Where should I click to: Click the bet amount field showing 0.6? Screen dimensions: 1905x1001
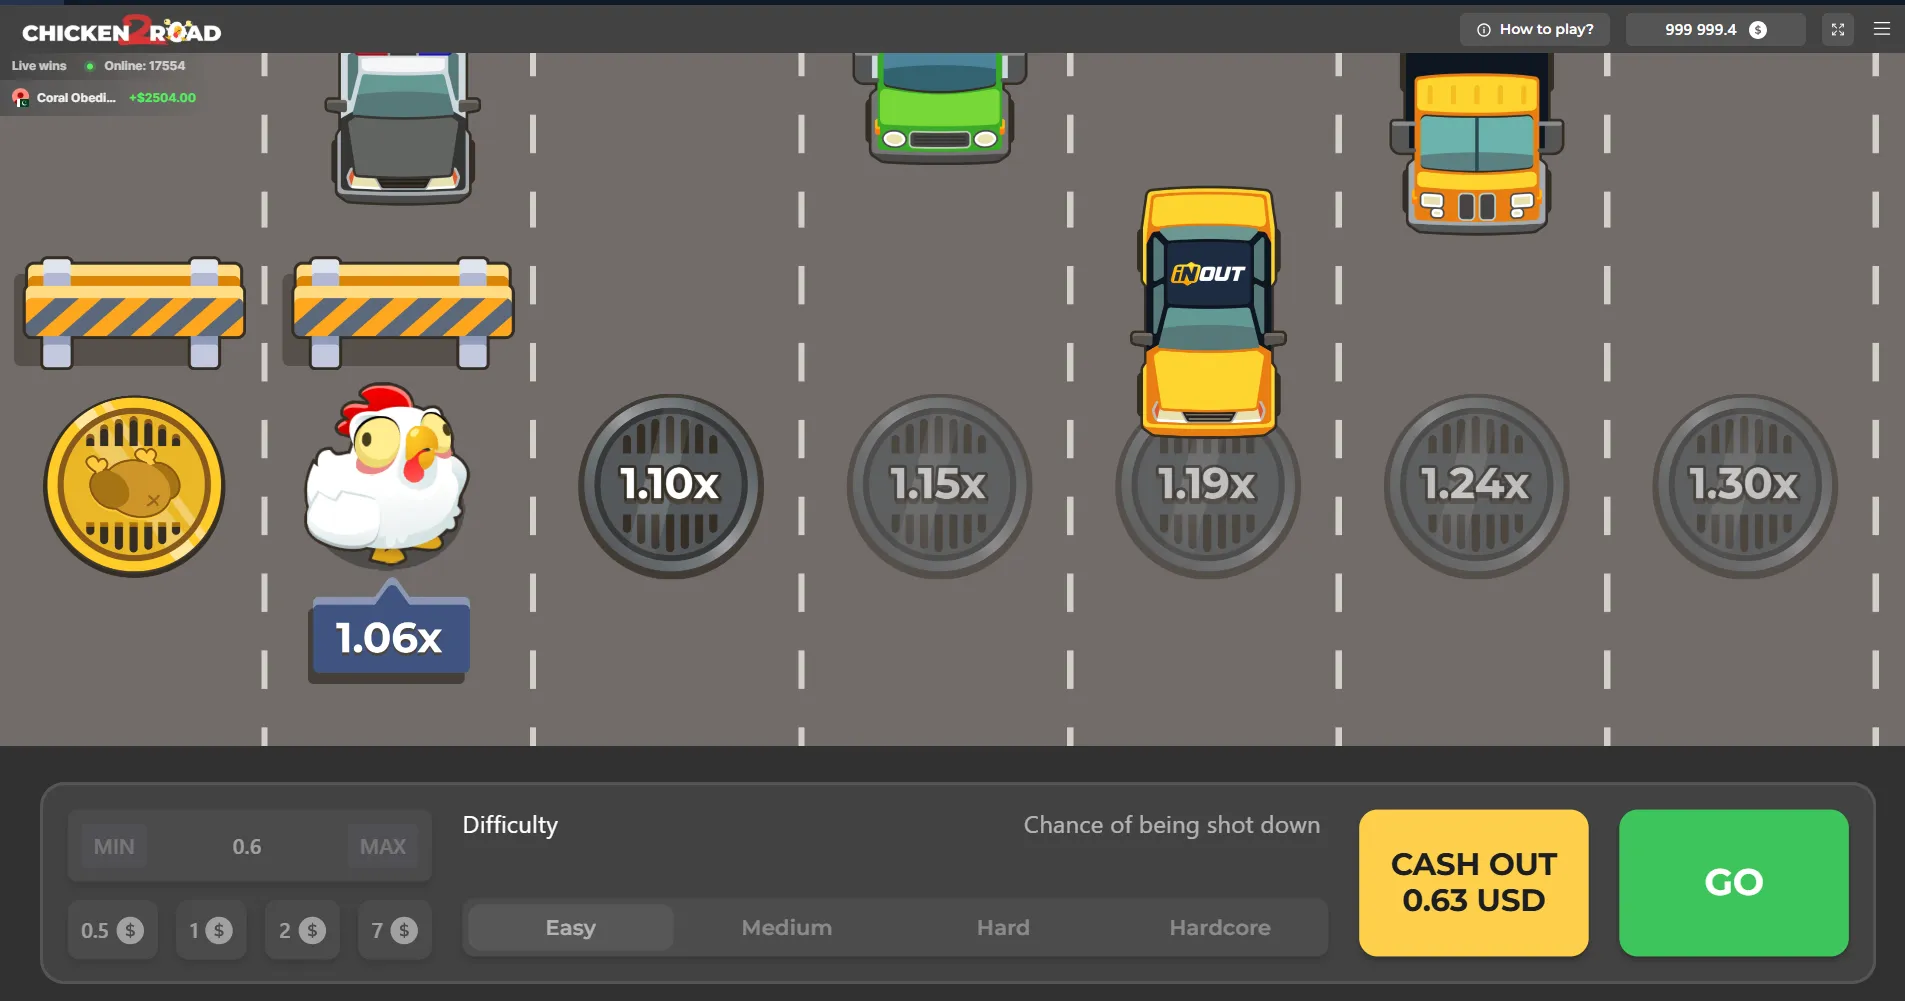(x=247, y=847)
